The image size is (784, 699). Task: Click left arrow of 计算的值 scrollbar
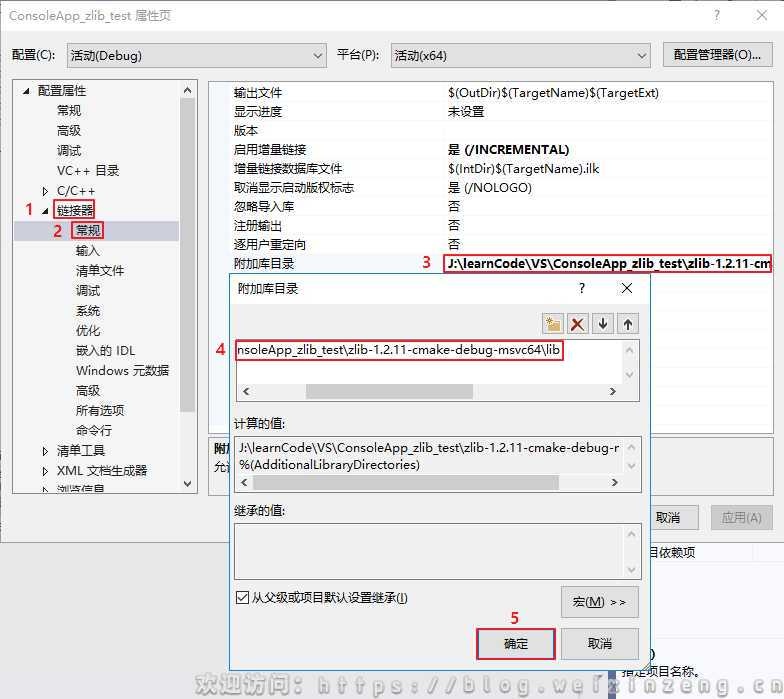pyautogui.click(x=244, y=482)
